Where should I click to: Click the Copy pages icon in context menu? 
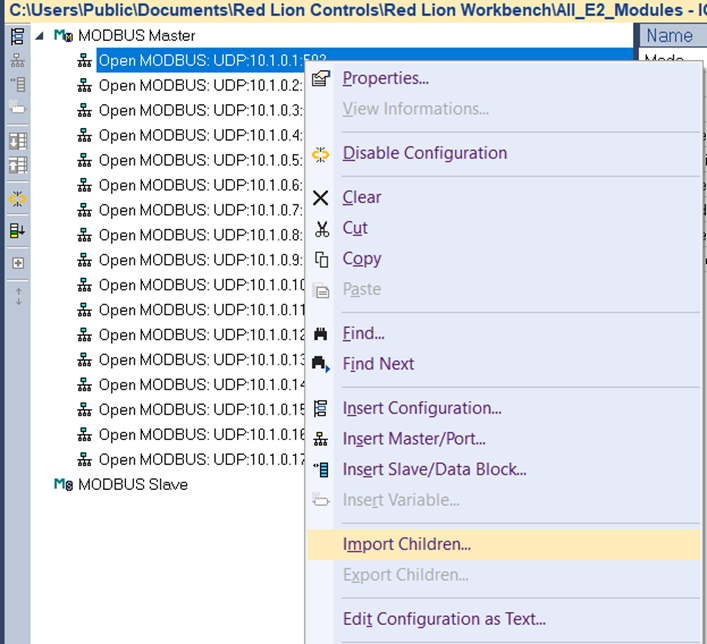[321, 259]
